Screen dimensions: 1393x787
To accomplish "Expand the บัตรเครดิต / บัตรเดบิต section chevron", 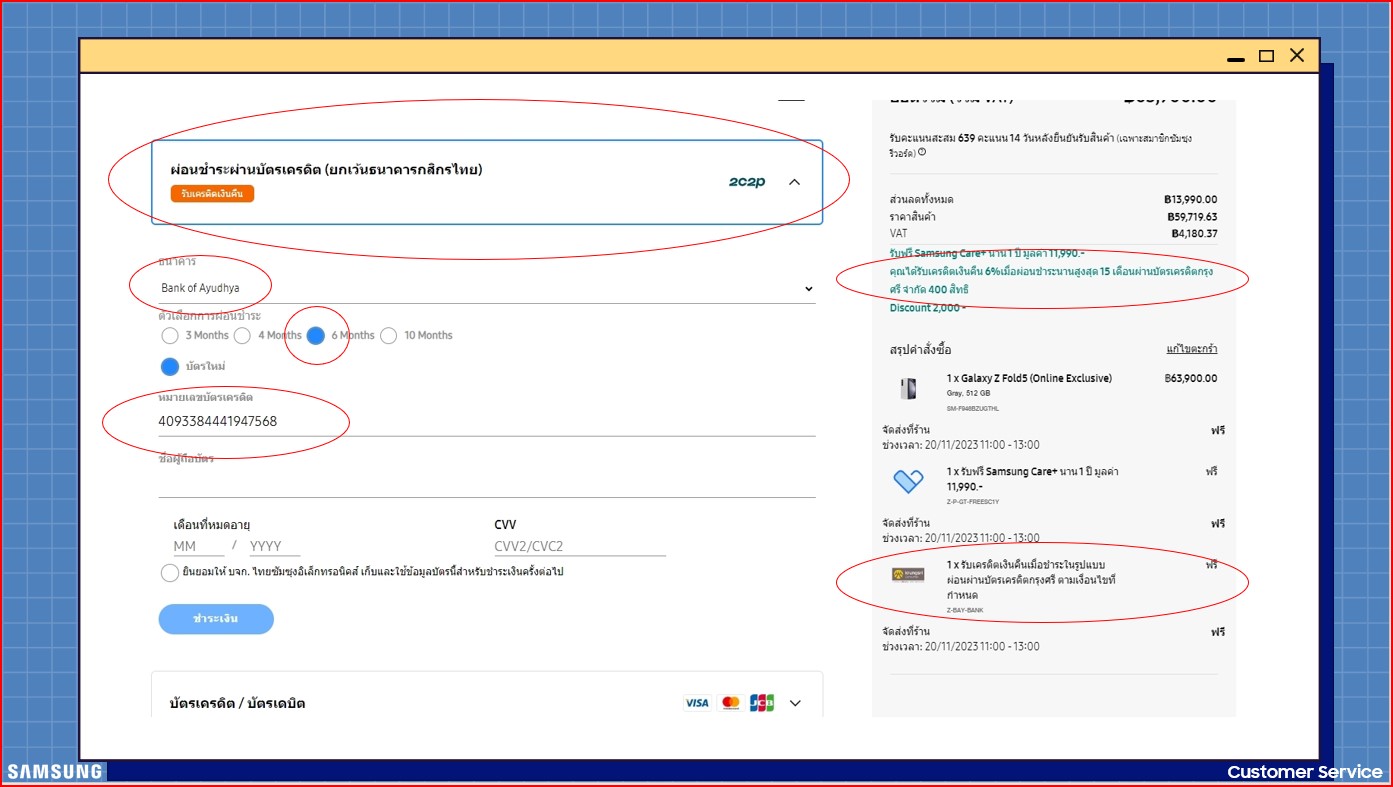I will tap(796, 703).
